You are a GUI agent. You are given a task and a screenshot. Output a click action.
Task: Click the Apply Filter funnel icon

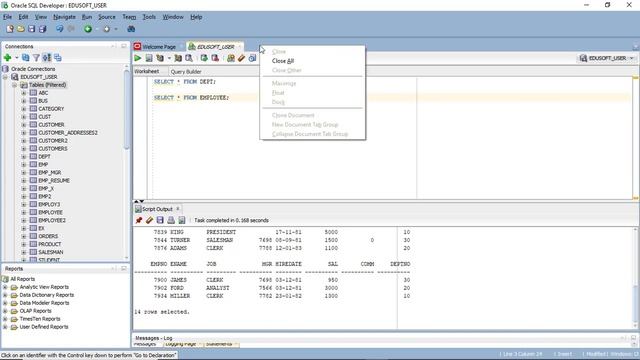click(x=36, y=58)
